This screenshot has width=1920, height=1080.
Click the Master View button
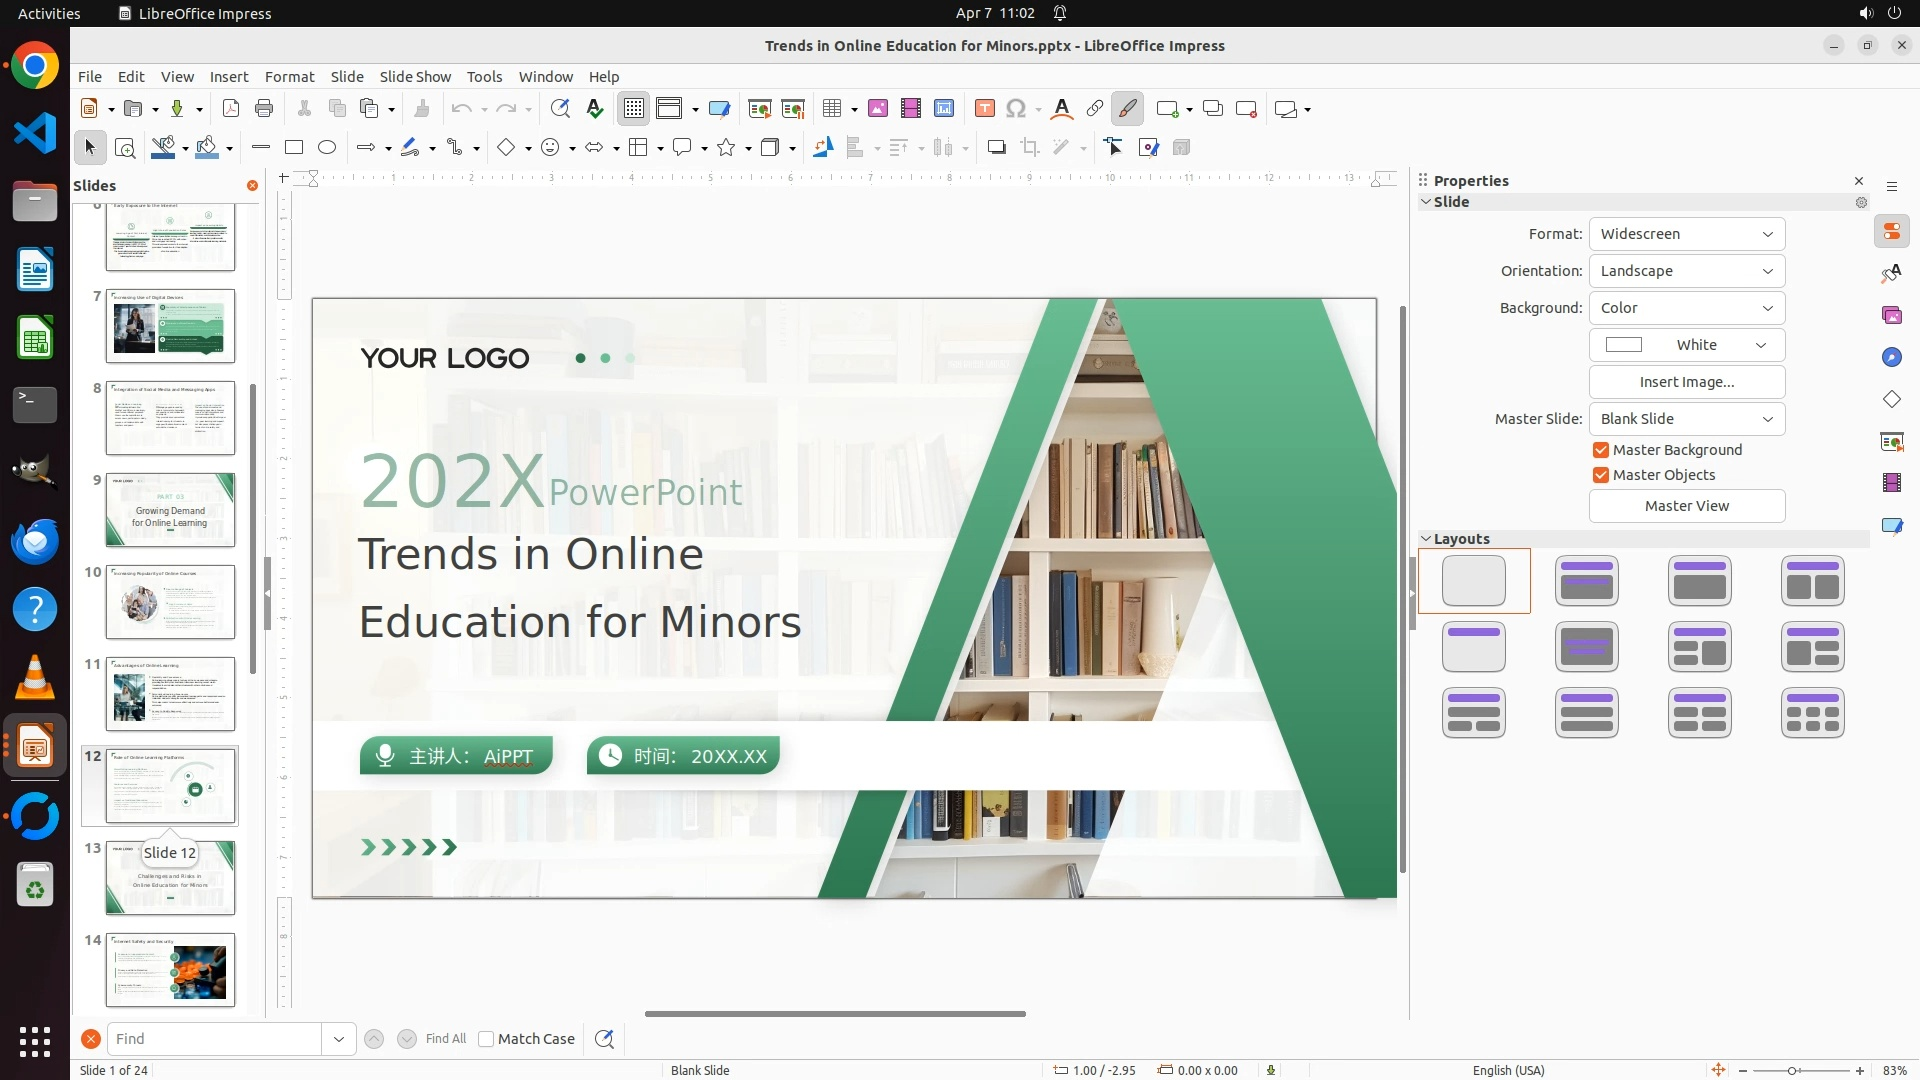coord(1686,506)
